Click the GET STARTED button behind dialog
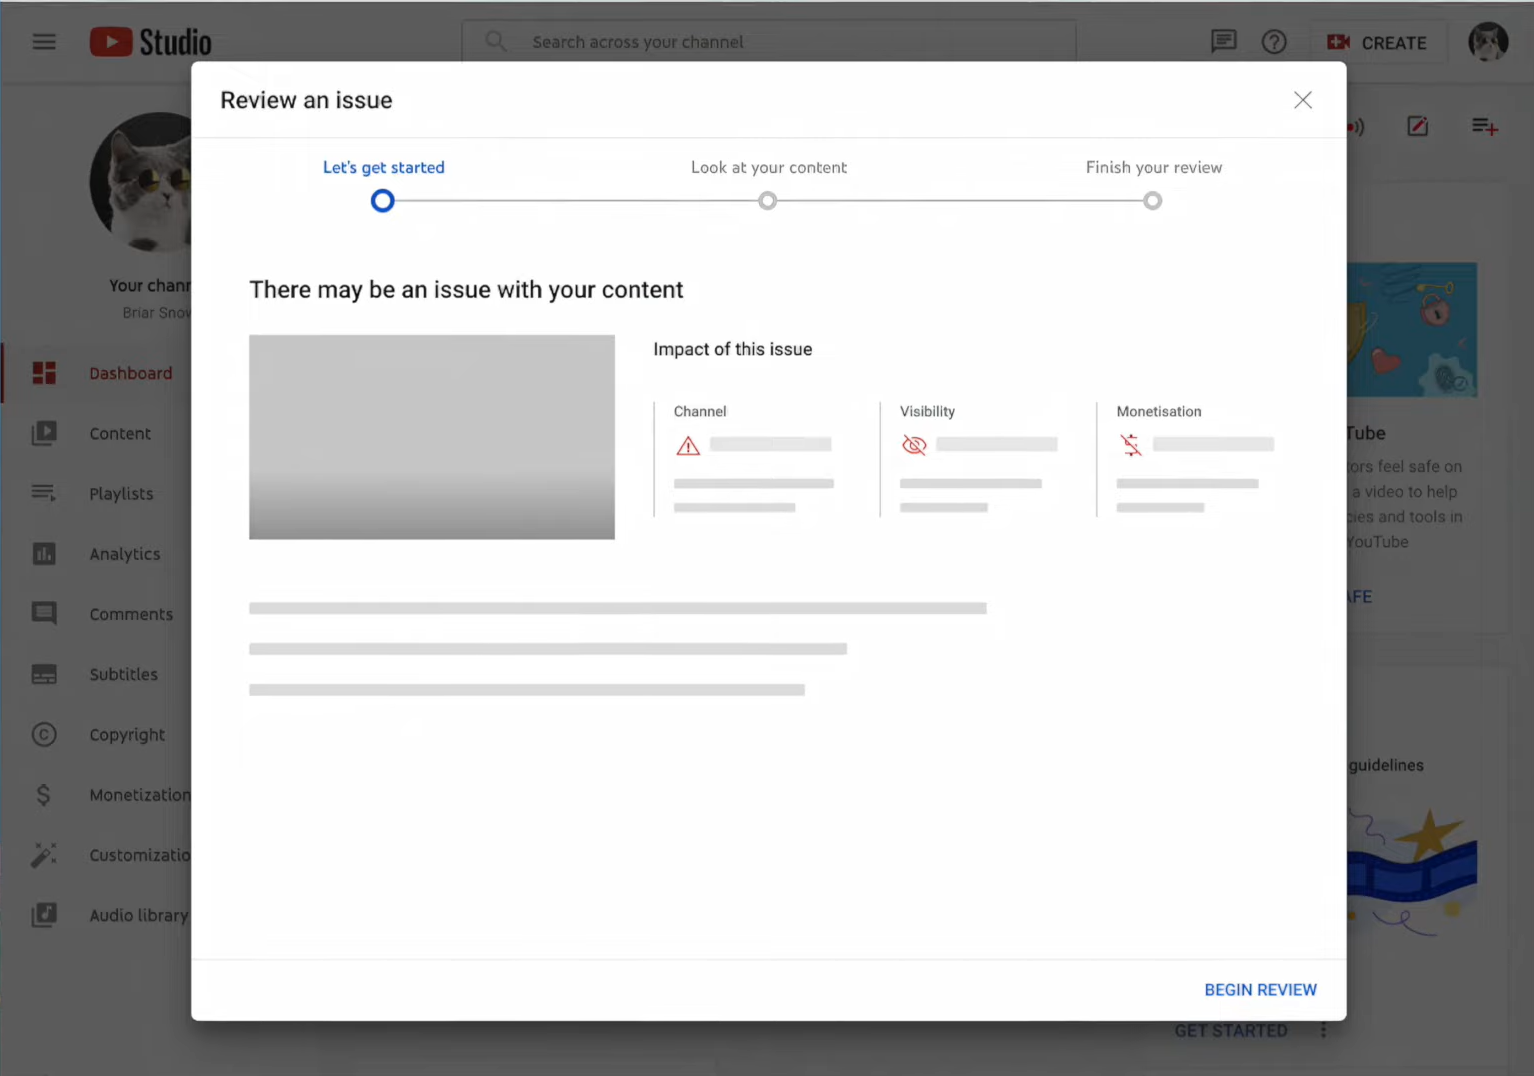This screenshot has width=1534, height=1076. [1231, 1030]
